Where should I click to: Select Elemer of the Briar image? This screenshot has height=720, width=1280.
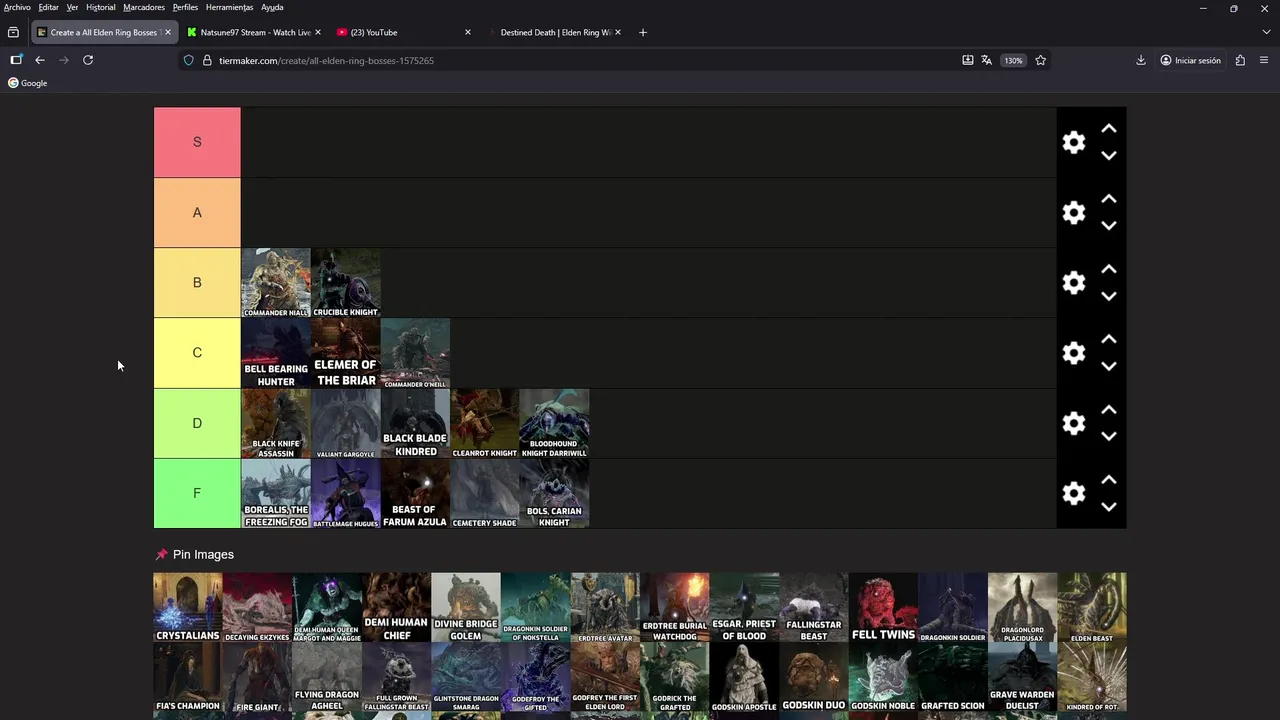(x=345, y=353)
